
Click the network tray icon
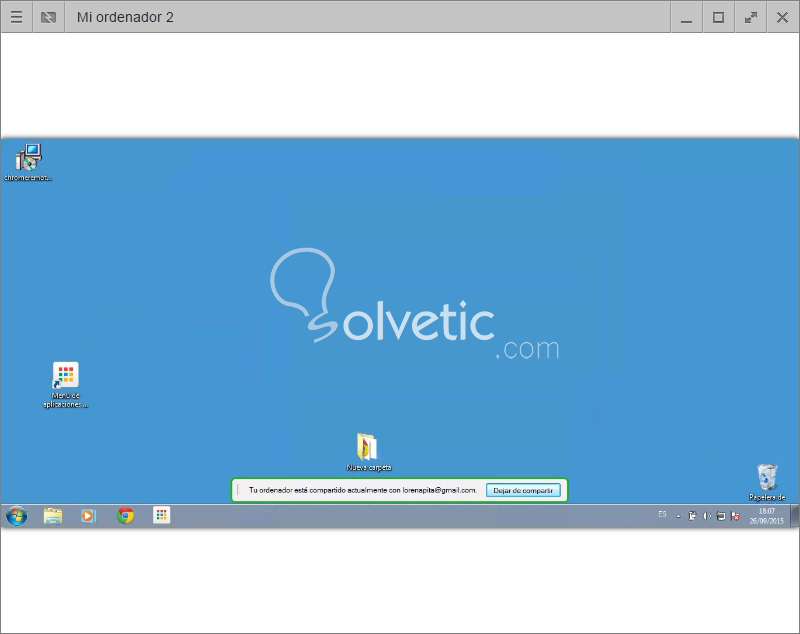click(720, 516)
